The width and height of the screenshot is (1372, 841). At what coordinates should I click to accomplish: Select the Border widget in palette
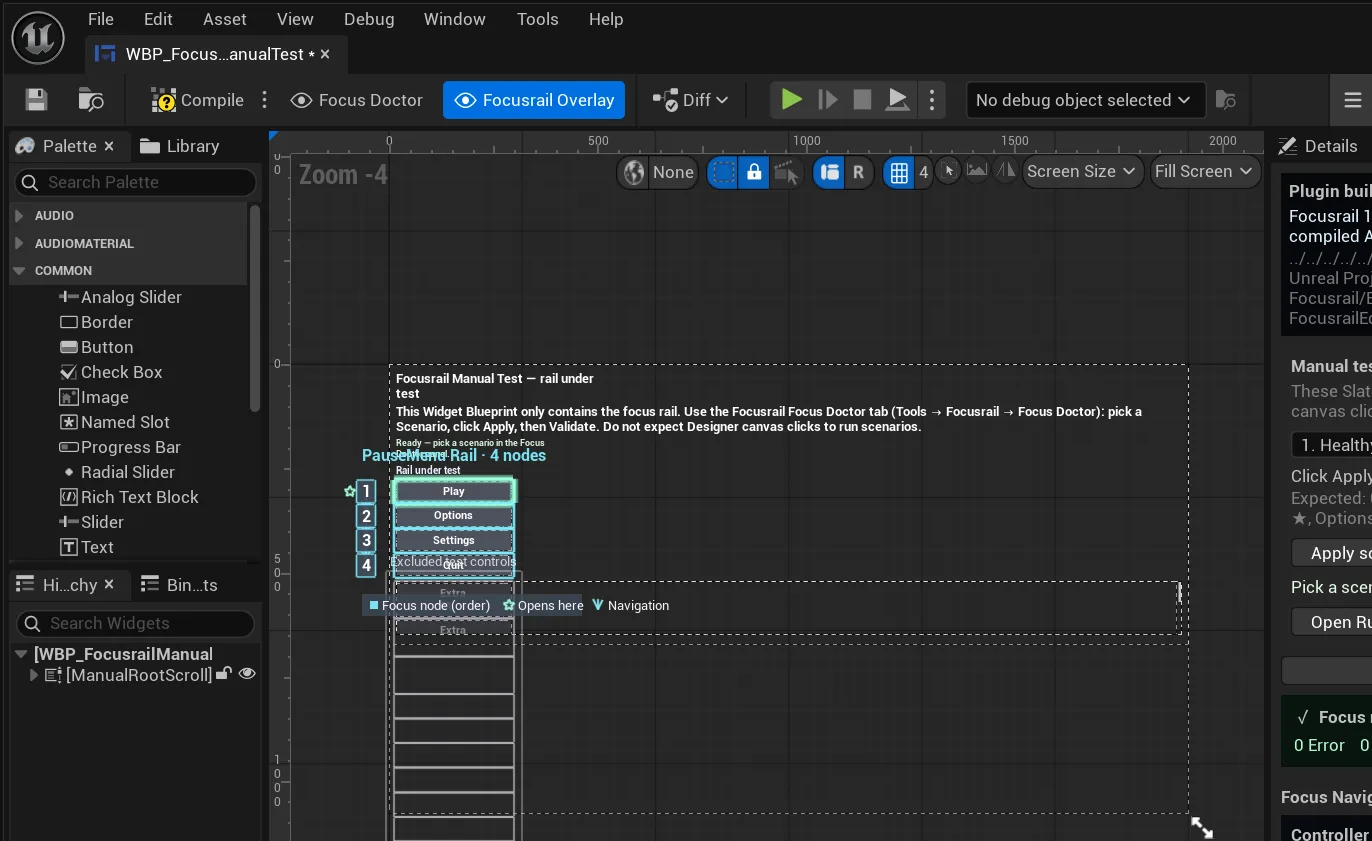(x=96, y=322)
